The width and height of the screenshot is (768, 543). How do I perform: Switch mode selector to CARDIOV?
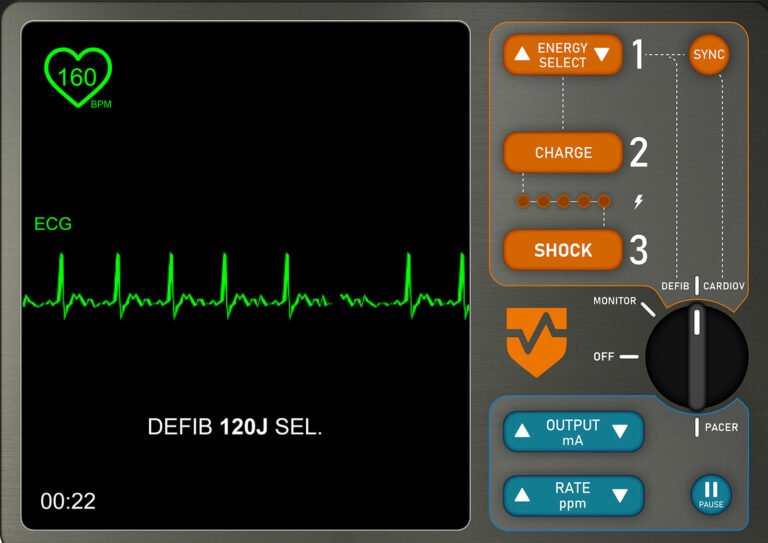pyautogui.click(x=723, y=286)
